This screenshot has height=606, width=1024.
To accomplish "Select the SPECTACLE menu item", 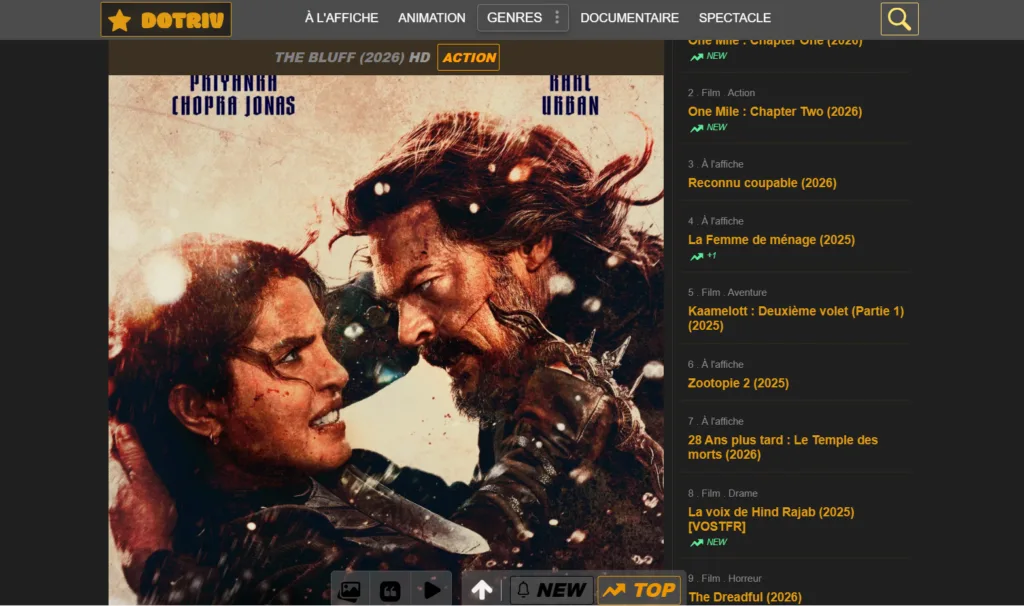I will pyautogui.click(x=734, y=18).
